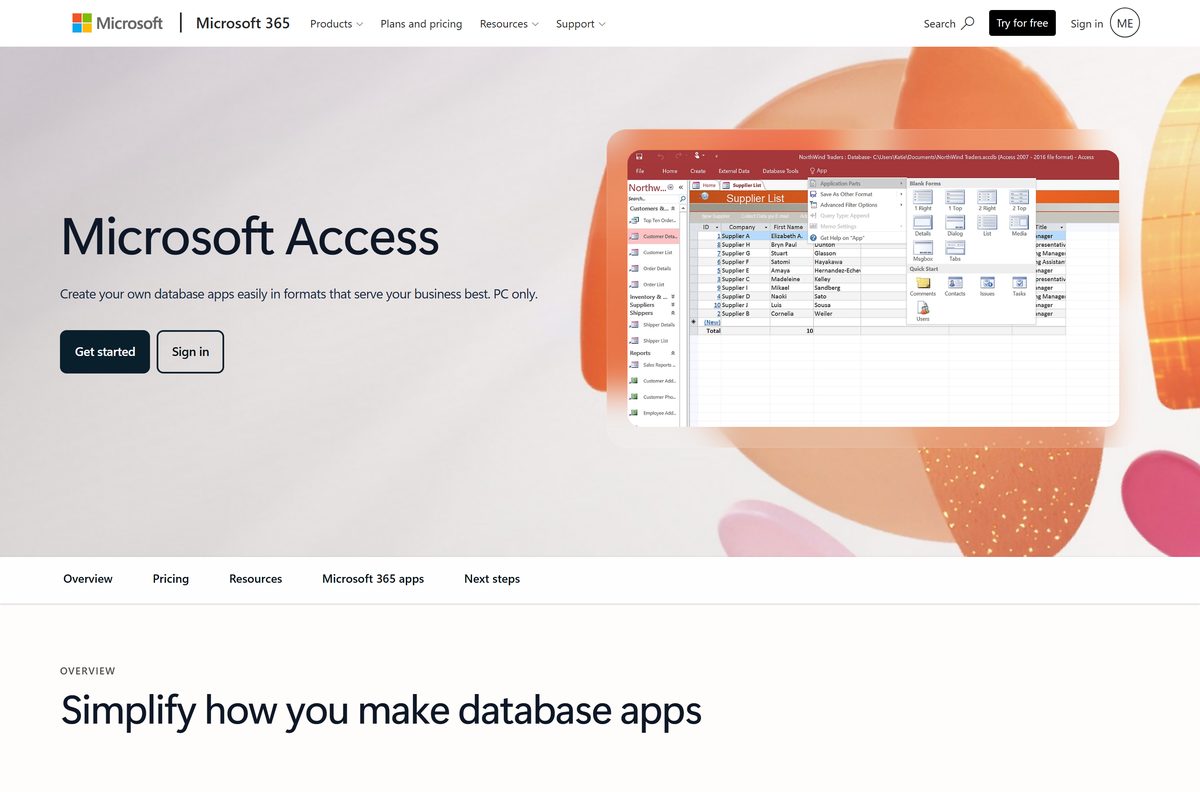Expand the Products dropdown menu

(x=336, y=24)
